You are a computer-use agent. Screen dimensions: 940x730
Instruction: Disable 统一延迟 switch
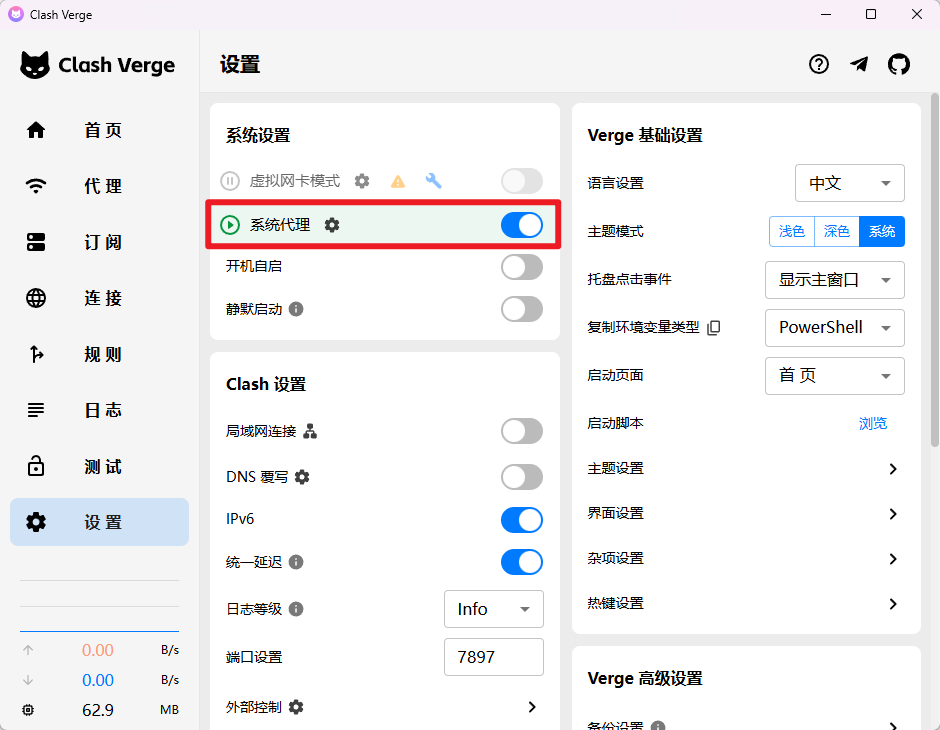click(522, 562)
